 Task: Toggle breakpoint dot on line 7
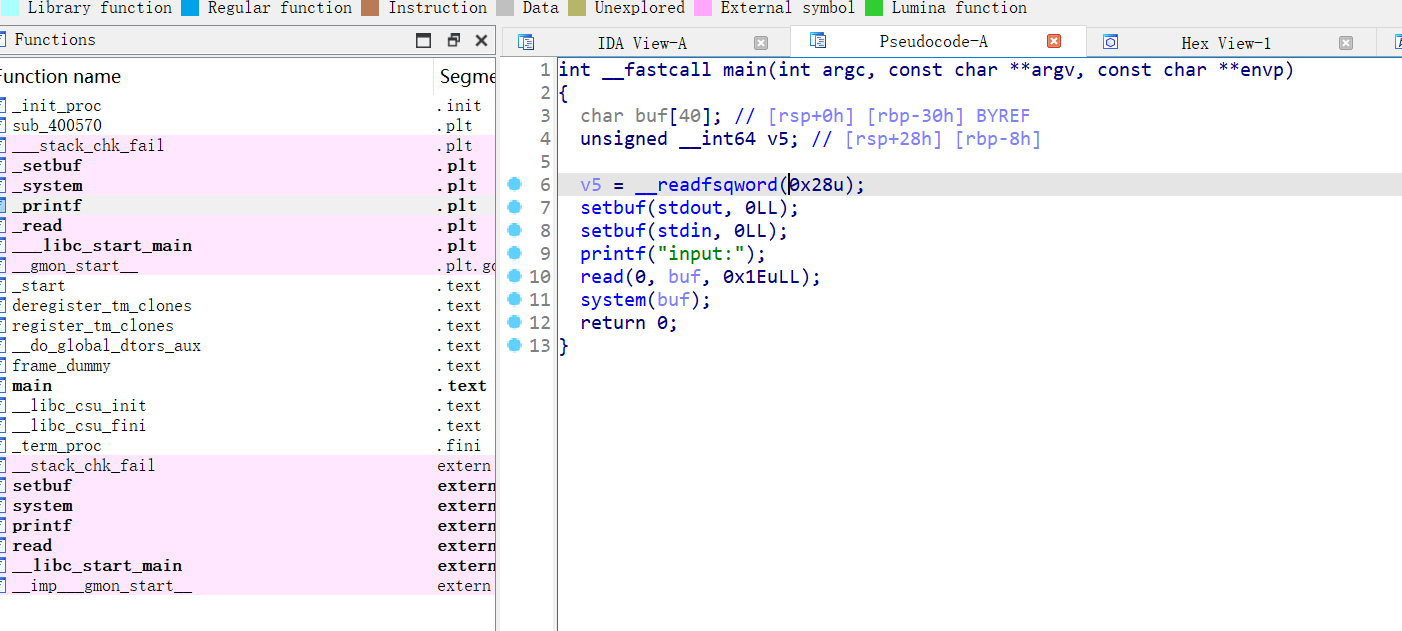tap(514, 207)
